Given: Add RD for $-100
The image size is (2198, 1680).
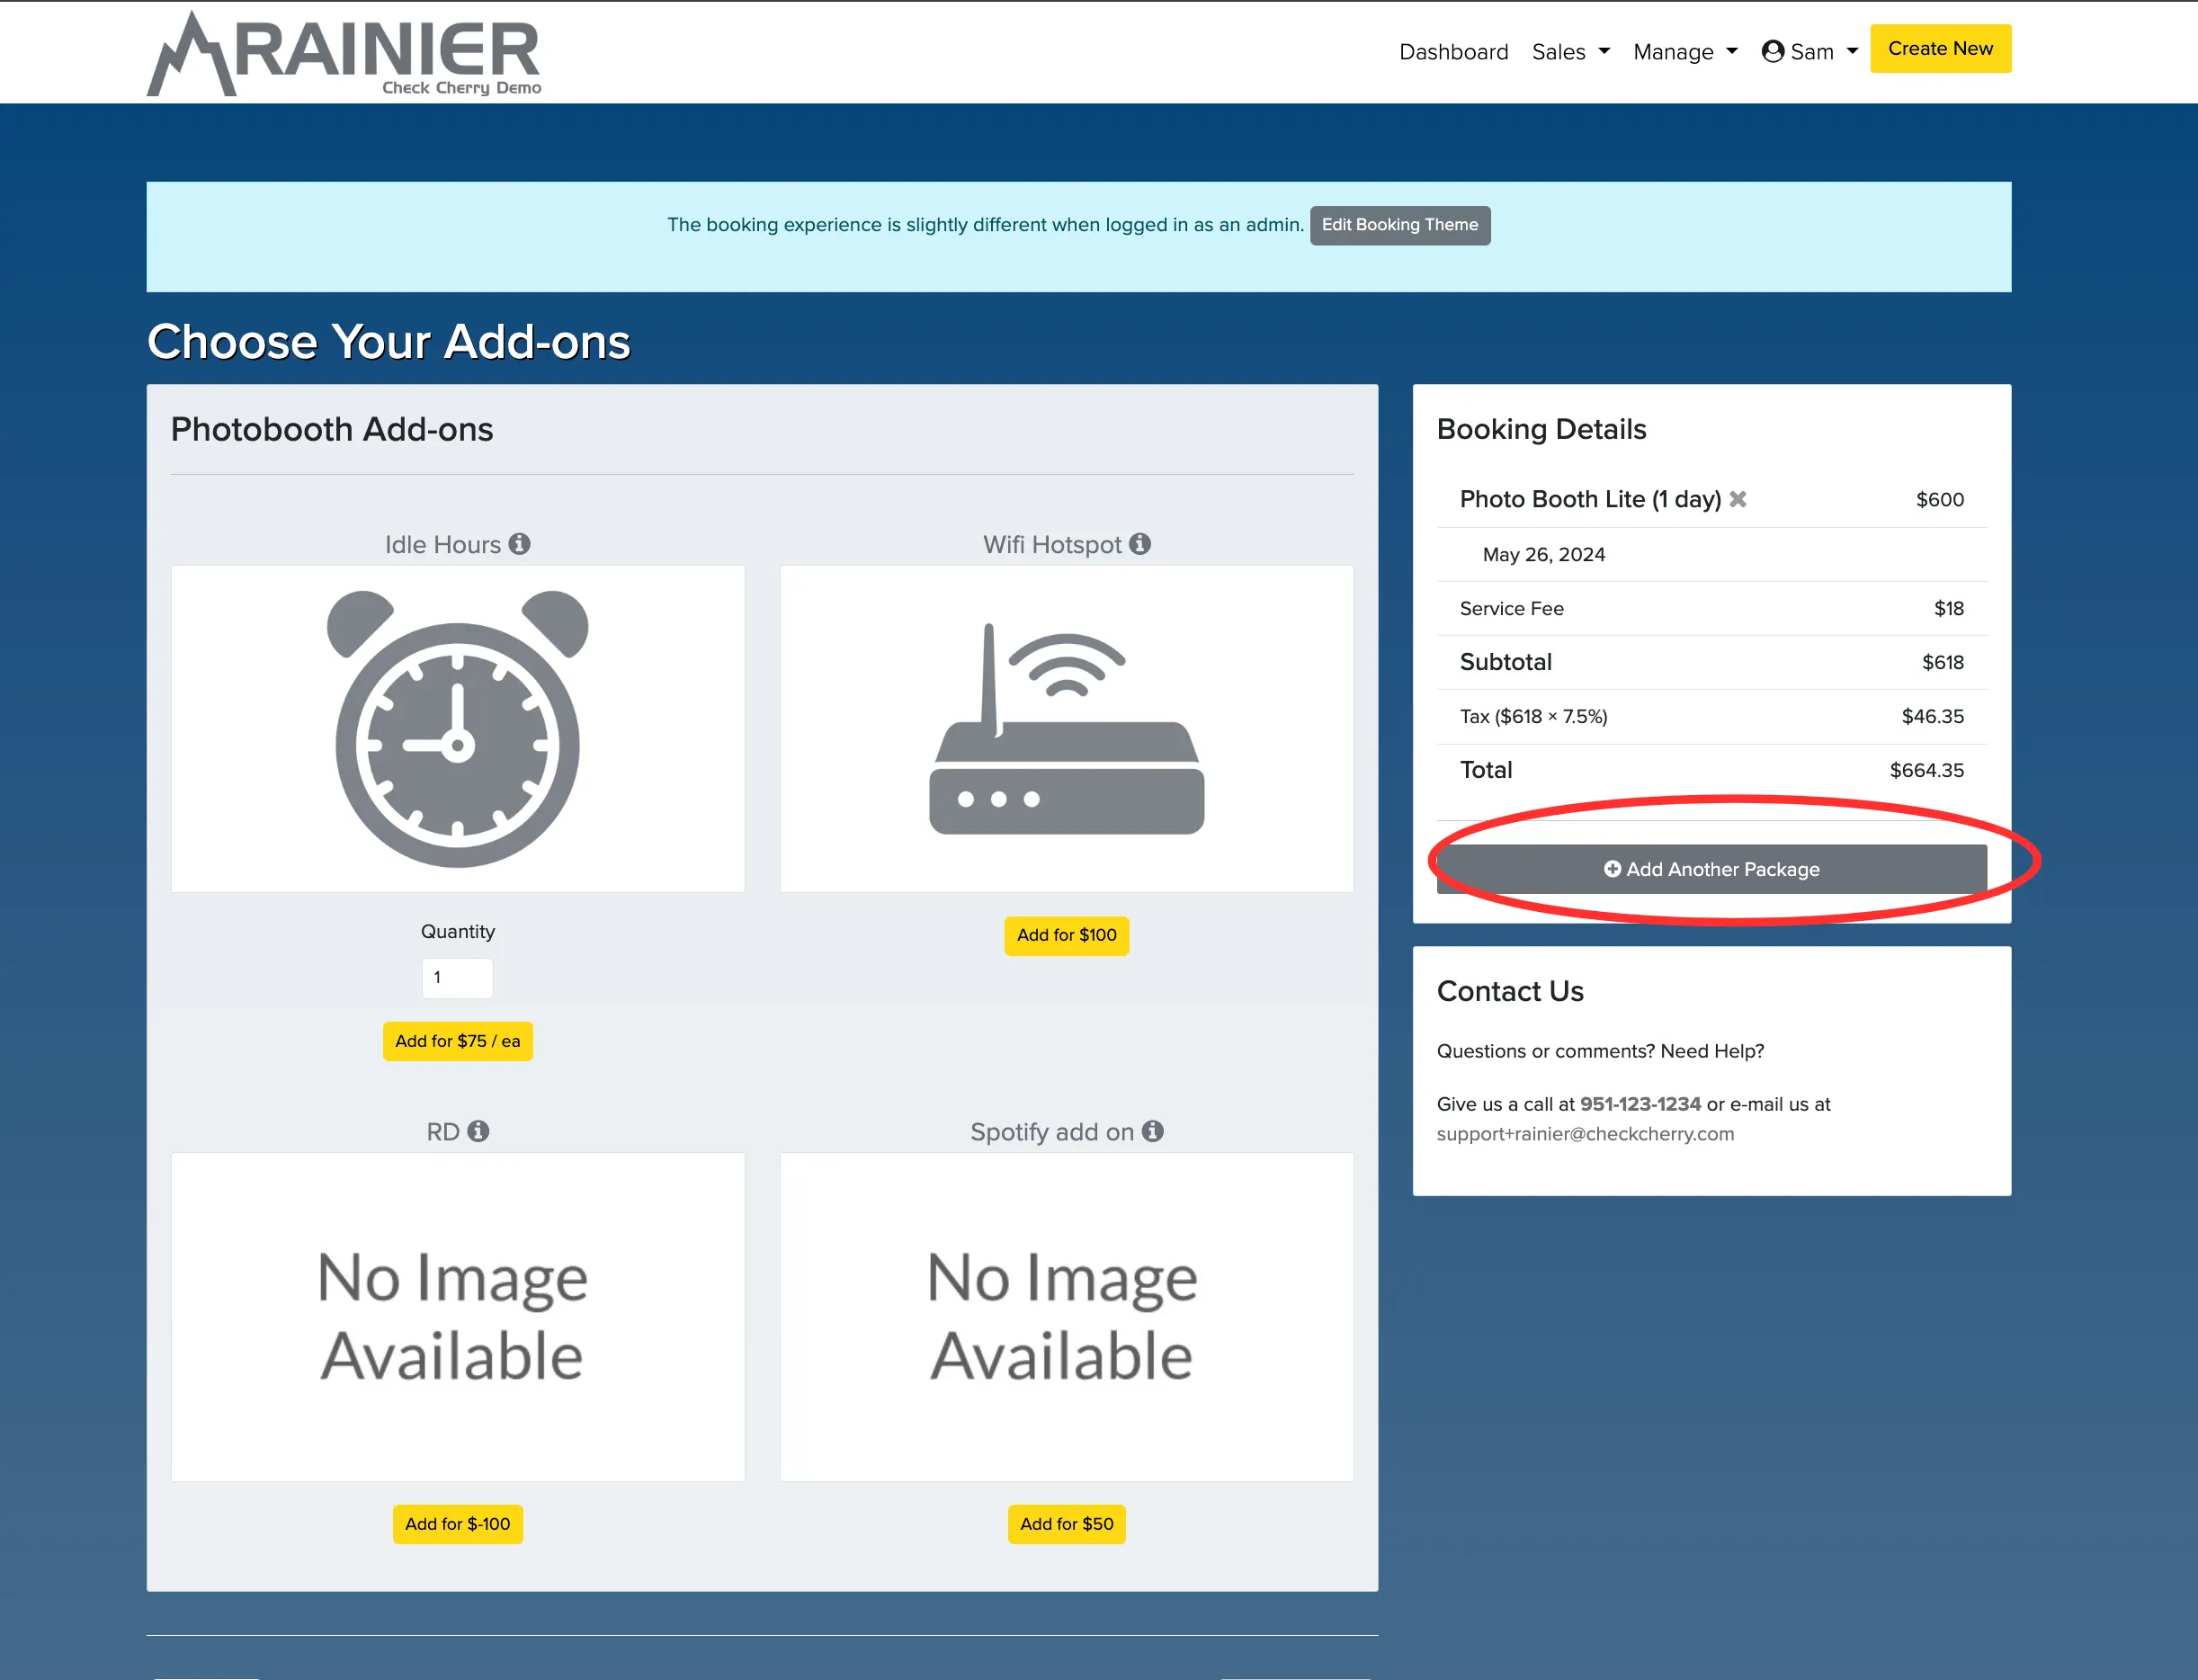Looking at the screenshot, I should [458, 1524].
